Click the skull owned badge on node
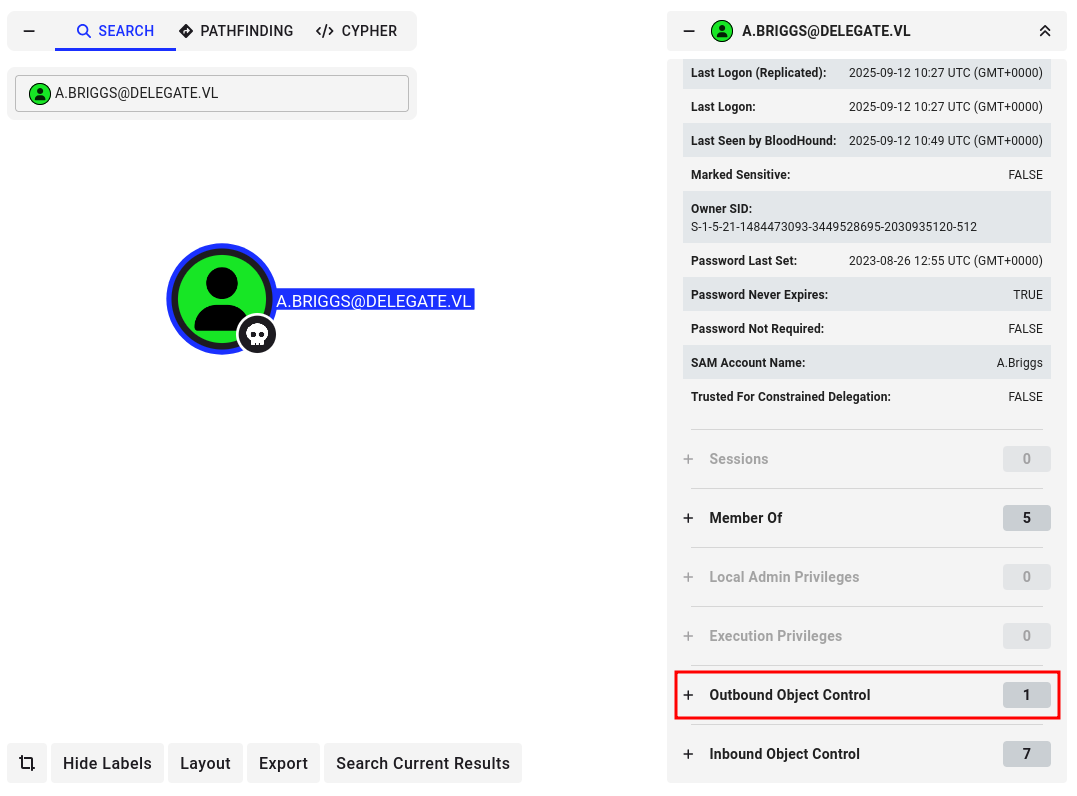The width and height of the screenshot is (1077, 796). 257,334
